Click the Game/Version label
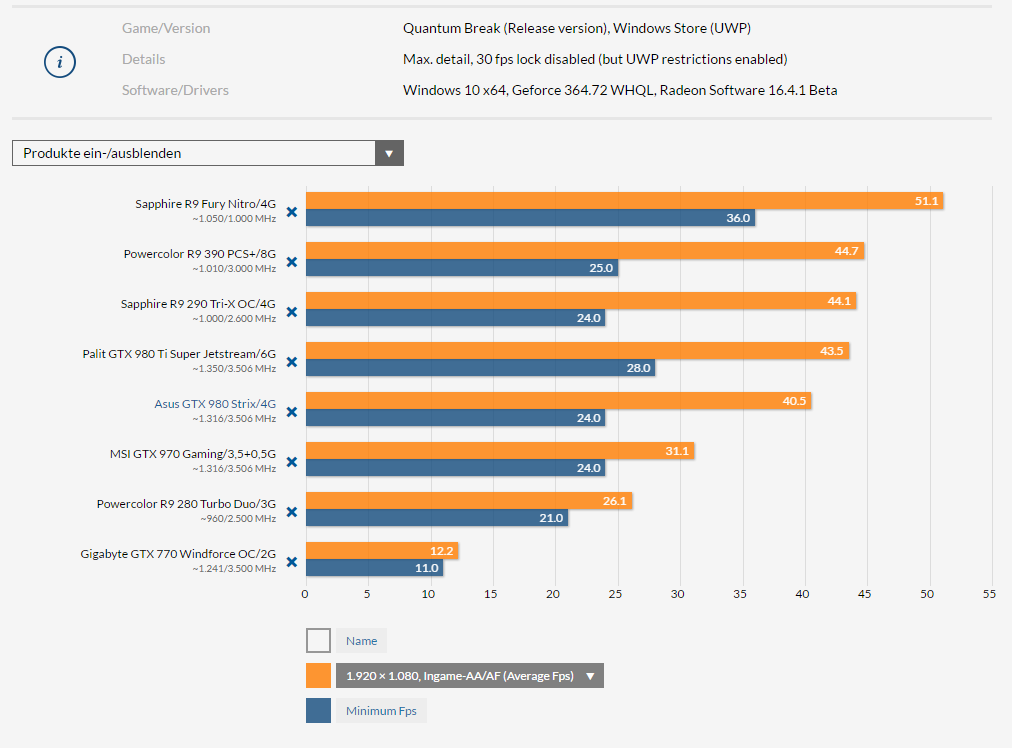Viewport: 1012px width, 748px height. pos(166,28)
